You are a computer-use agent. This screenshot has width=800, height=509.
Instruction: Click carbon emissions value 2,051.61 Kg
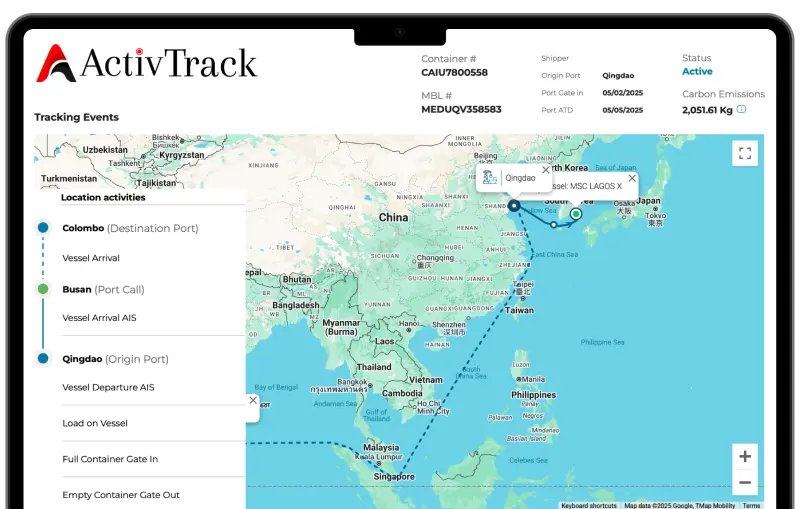707,110
